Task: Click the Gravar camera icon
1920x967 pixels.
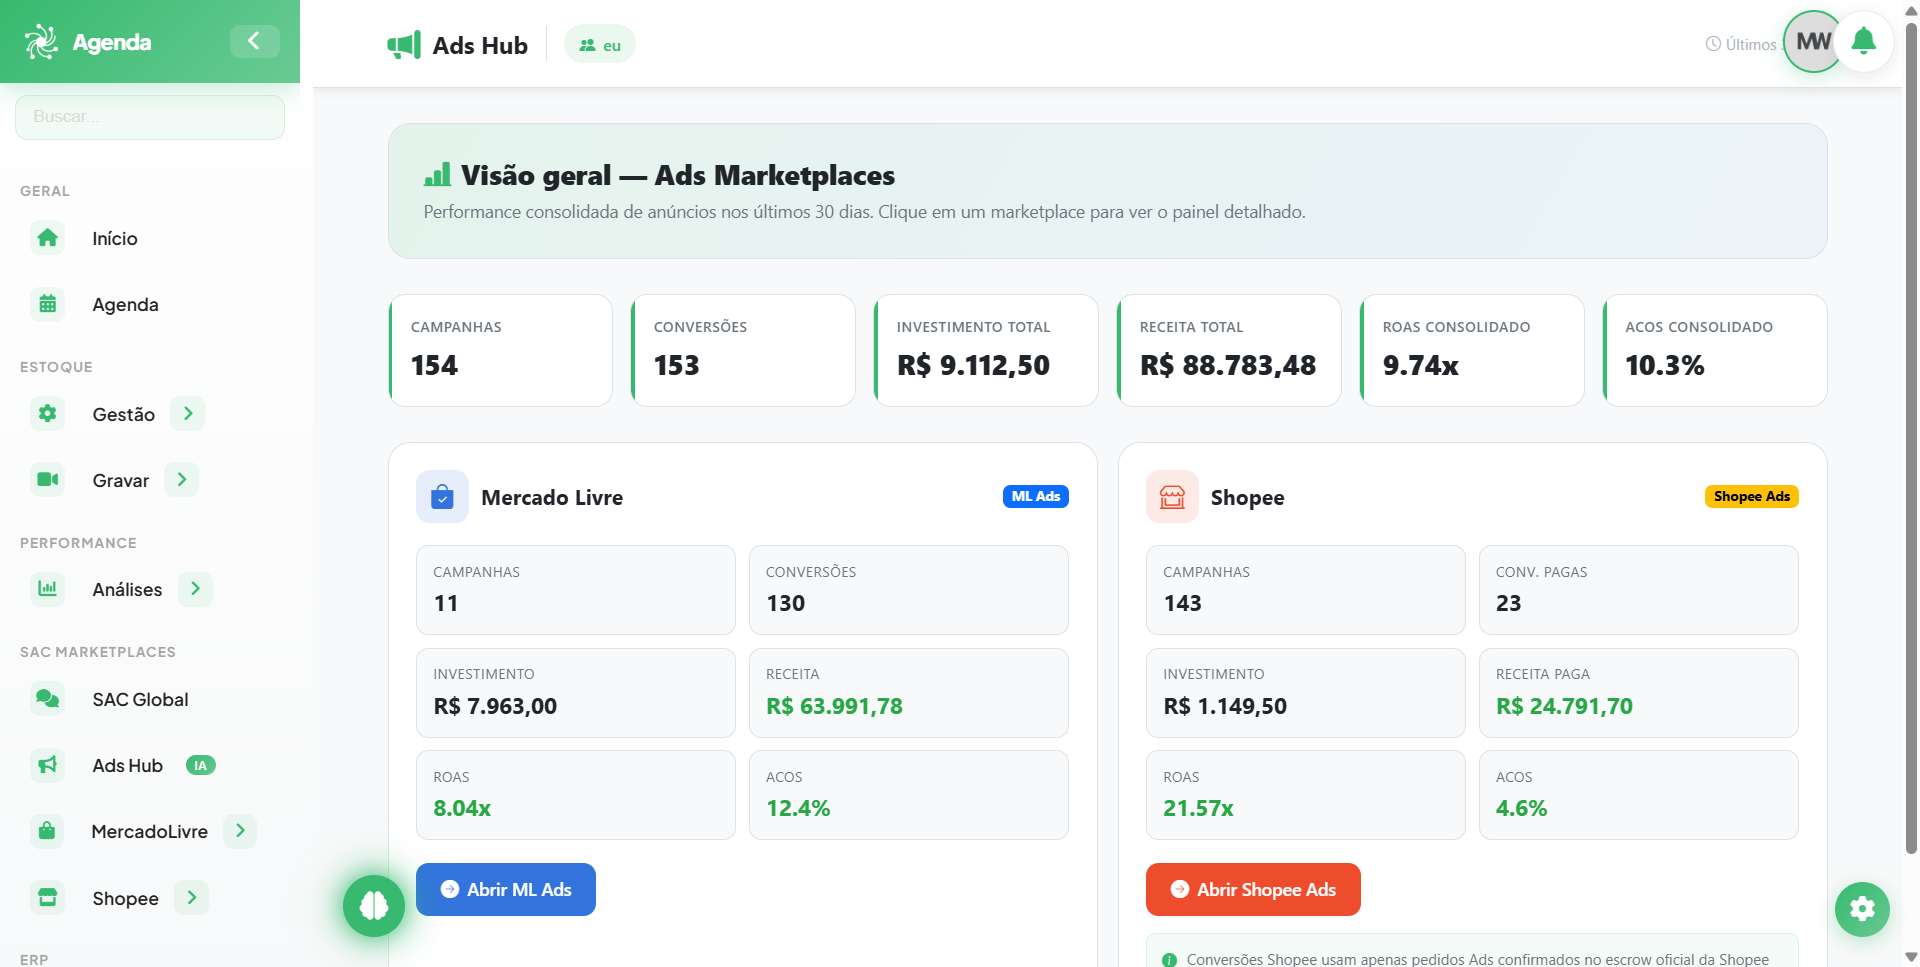Action: click(47, 480)
